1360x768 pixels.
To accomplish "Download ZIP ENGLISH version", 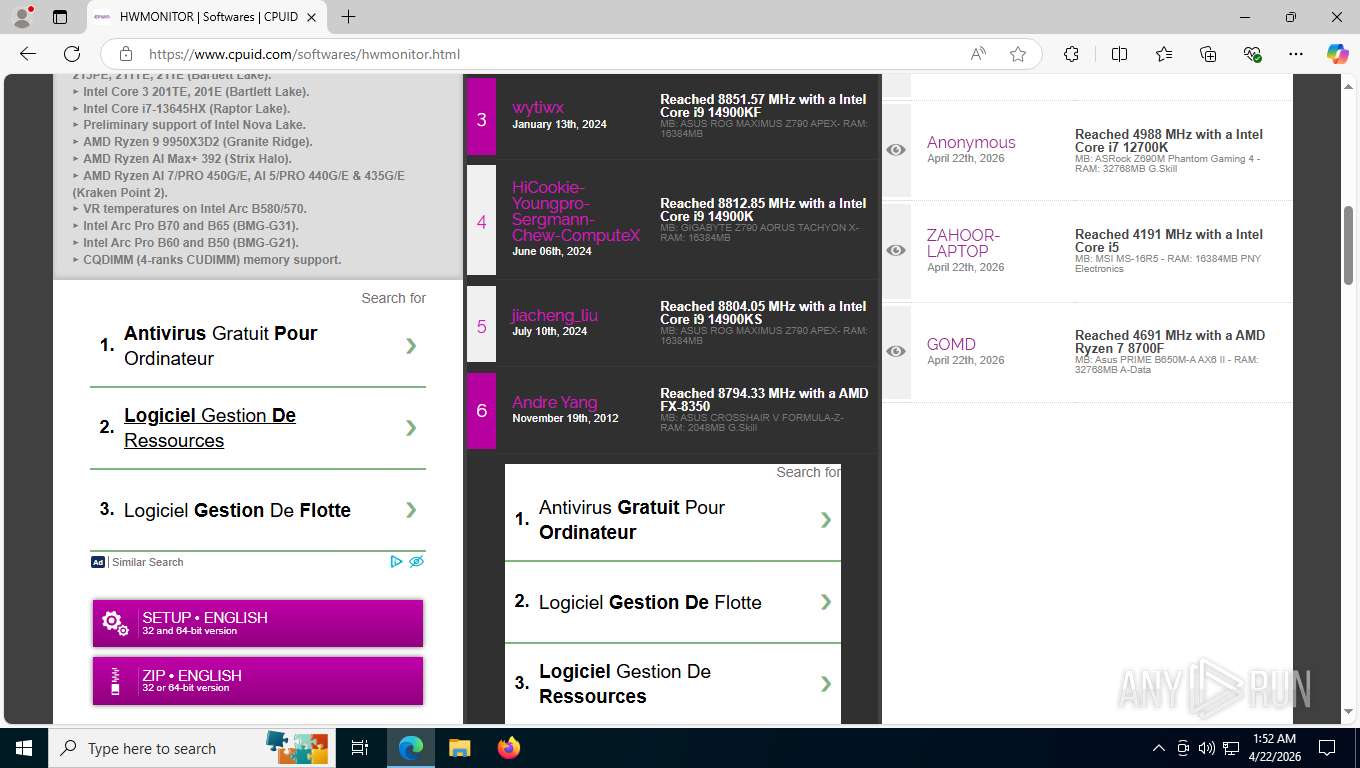I will pyautogui.click(x=258, y=681).
